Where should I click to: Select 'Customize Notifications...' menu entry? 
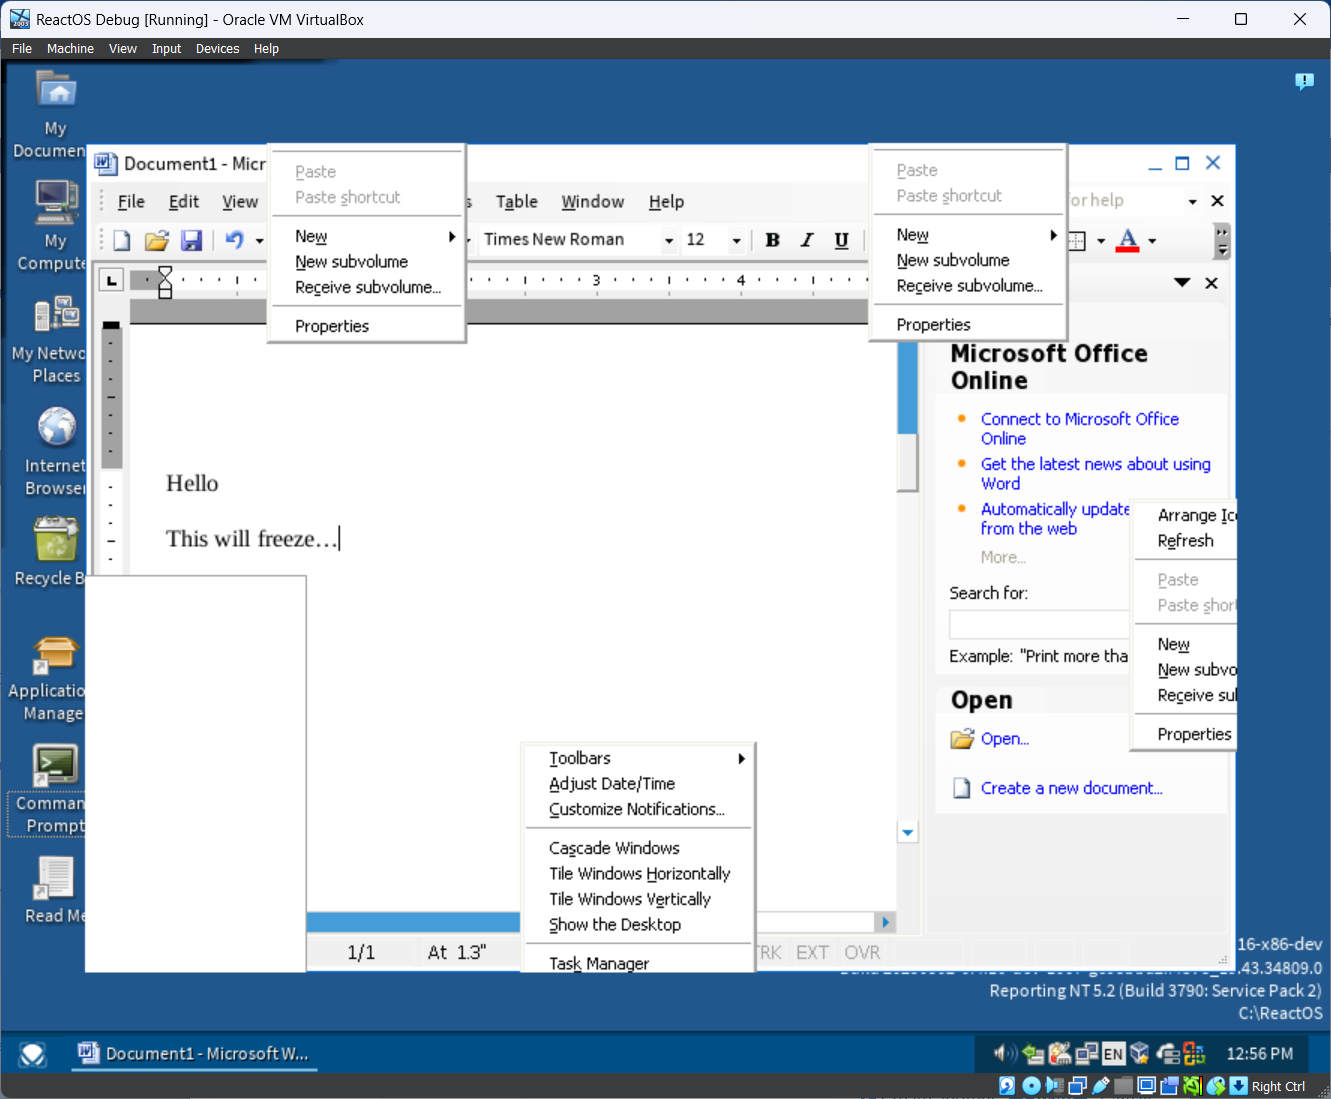coord(638,809)
